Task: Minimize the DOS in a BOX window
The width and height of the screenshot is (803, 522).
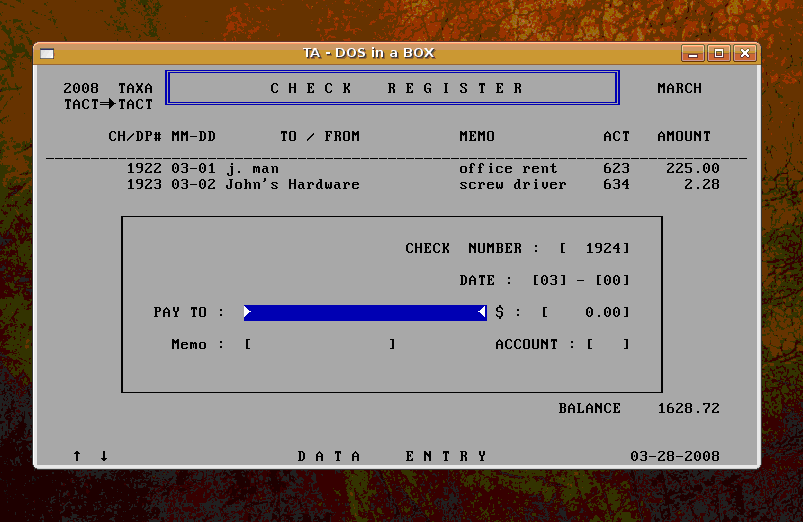Action: pos(692,54)
